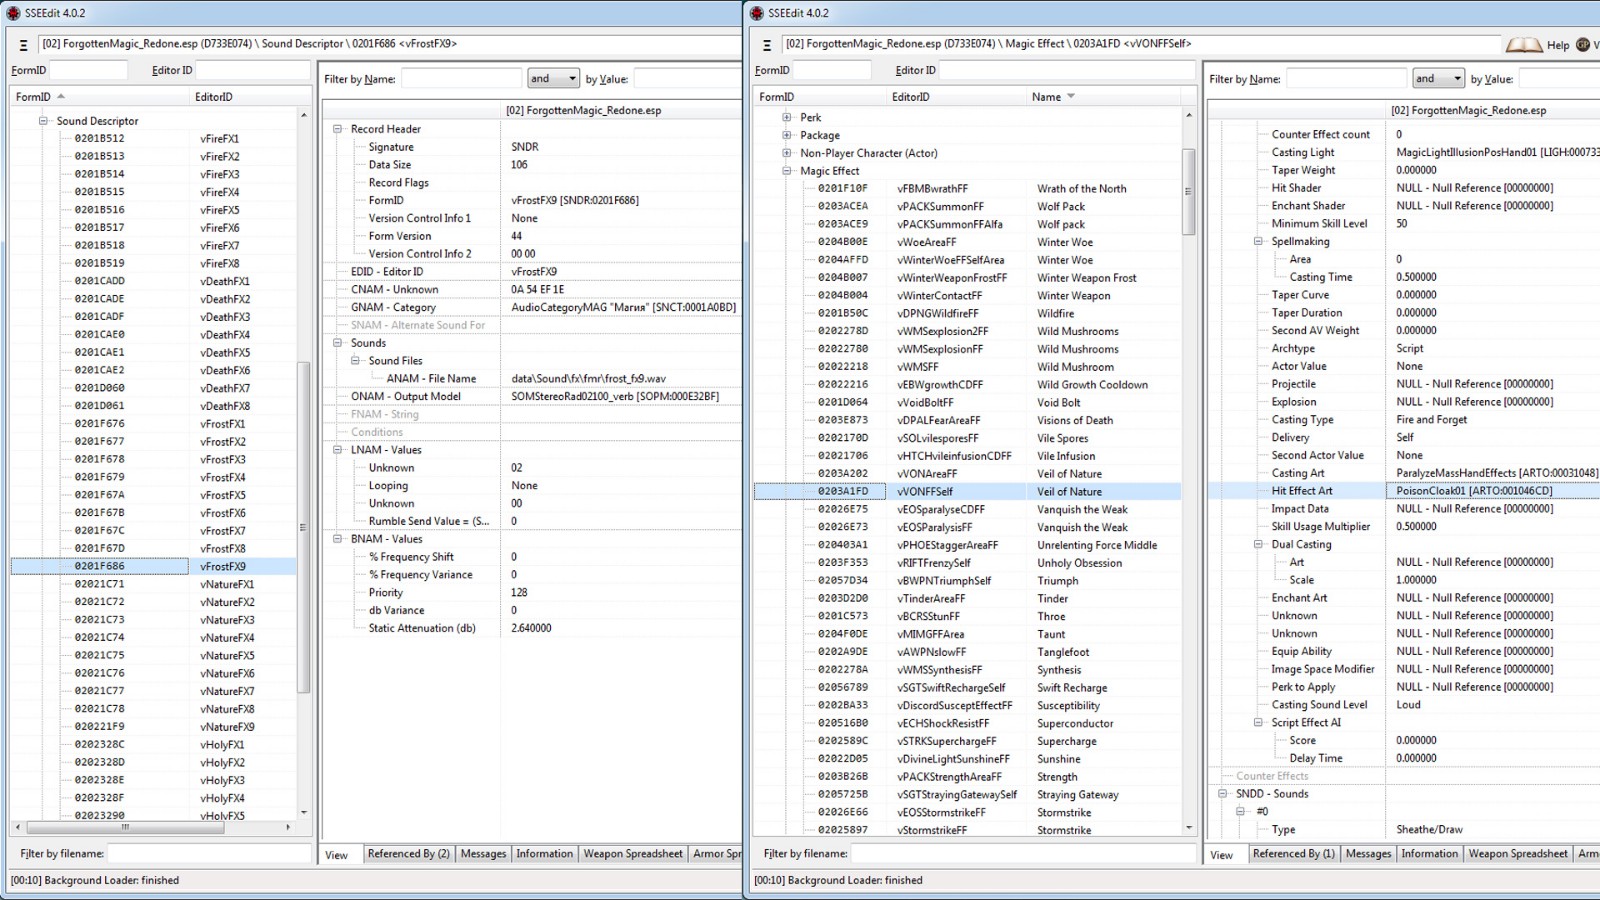Click the Name column sort arrow in right tree
The width and height of the screenshot is (1600, 900).
click(x=1071, y=97)
